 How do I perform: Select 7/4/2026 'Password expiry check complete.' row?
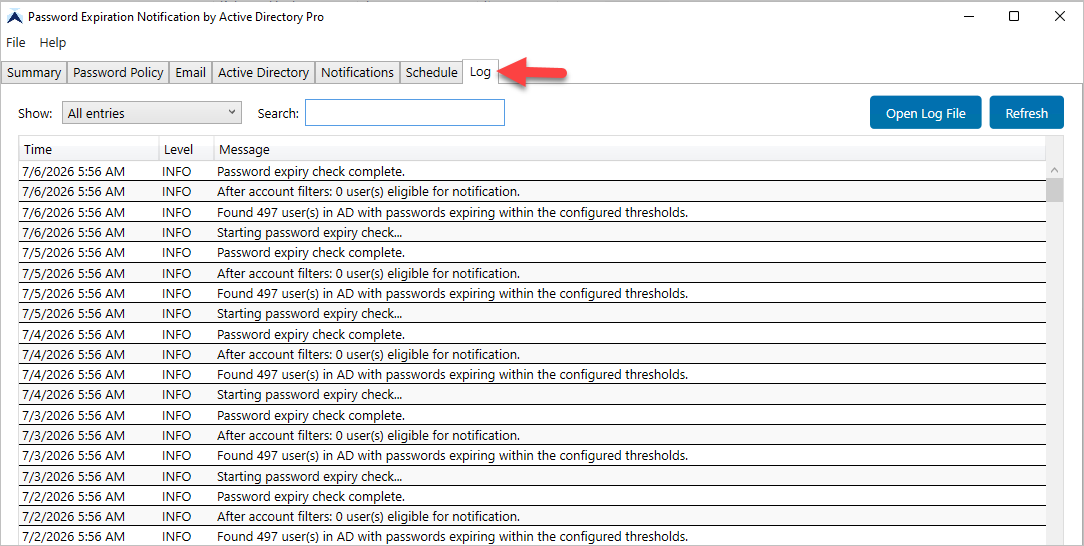tap(532, 335)
